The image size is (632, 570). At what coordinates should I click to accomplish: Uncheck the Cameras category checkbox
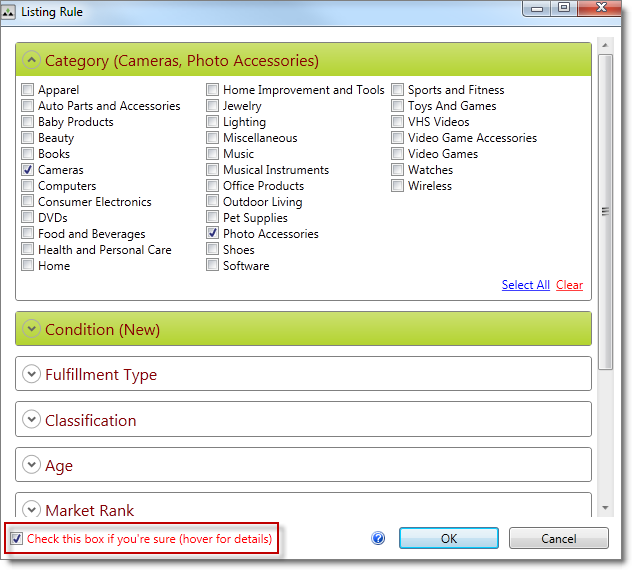28,170
